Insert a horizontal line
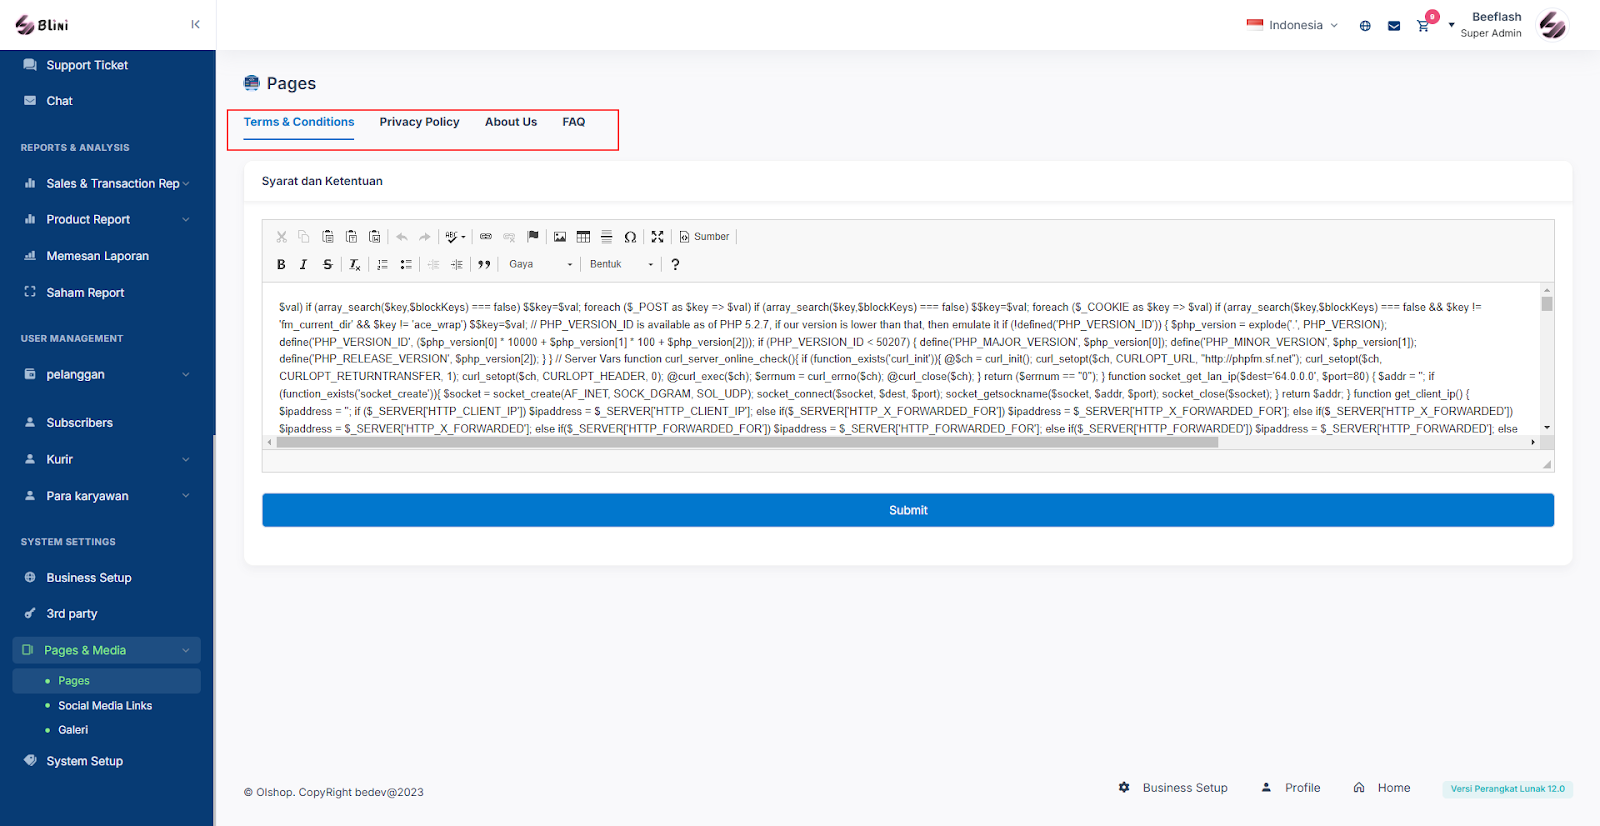Viewport: 1600px width, 826px height. (x=606, y=237)
